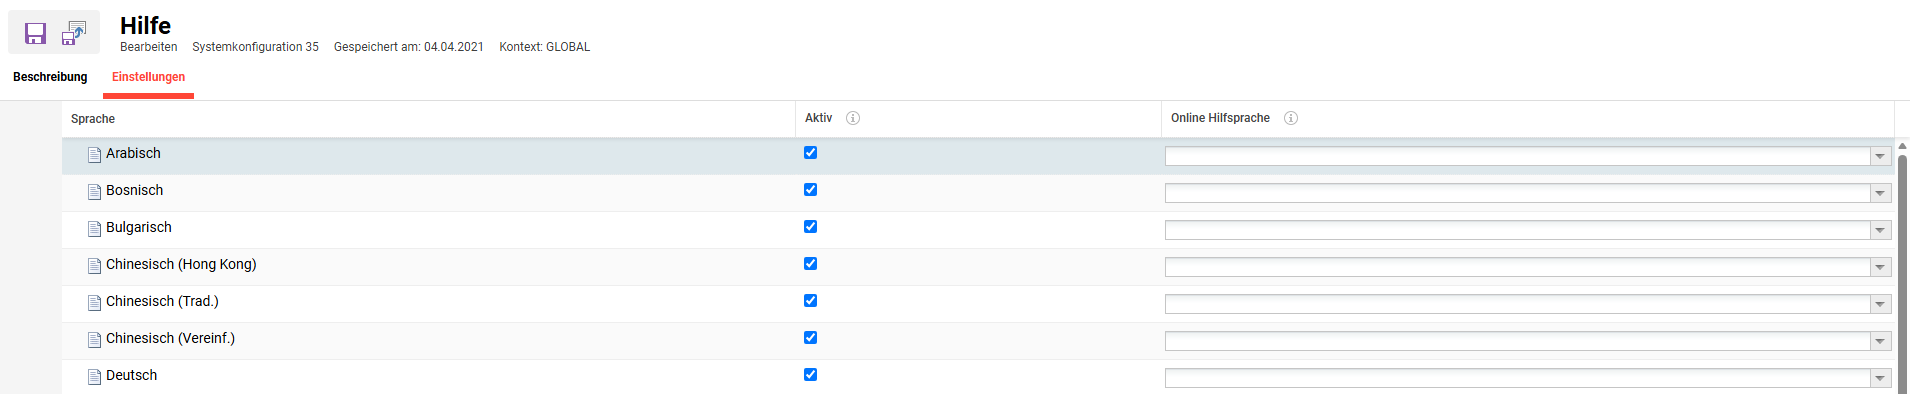This screenshot has height=394, width=1910.
Task: Toggle Aktiv checkbox for Chinesisch (Vereinf.)
Action: (x=810, y=338)
